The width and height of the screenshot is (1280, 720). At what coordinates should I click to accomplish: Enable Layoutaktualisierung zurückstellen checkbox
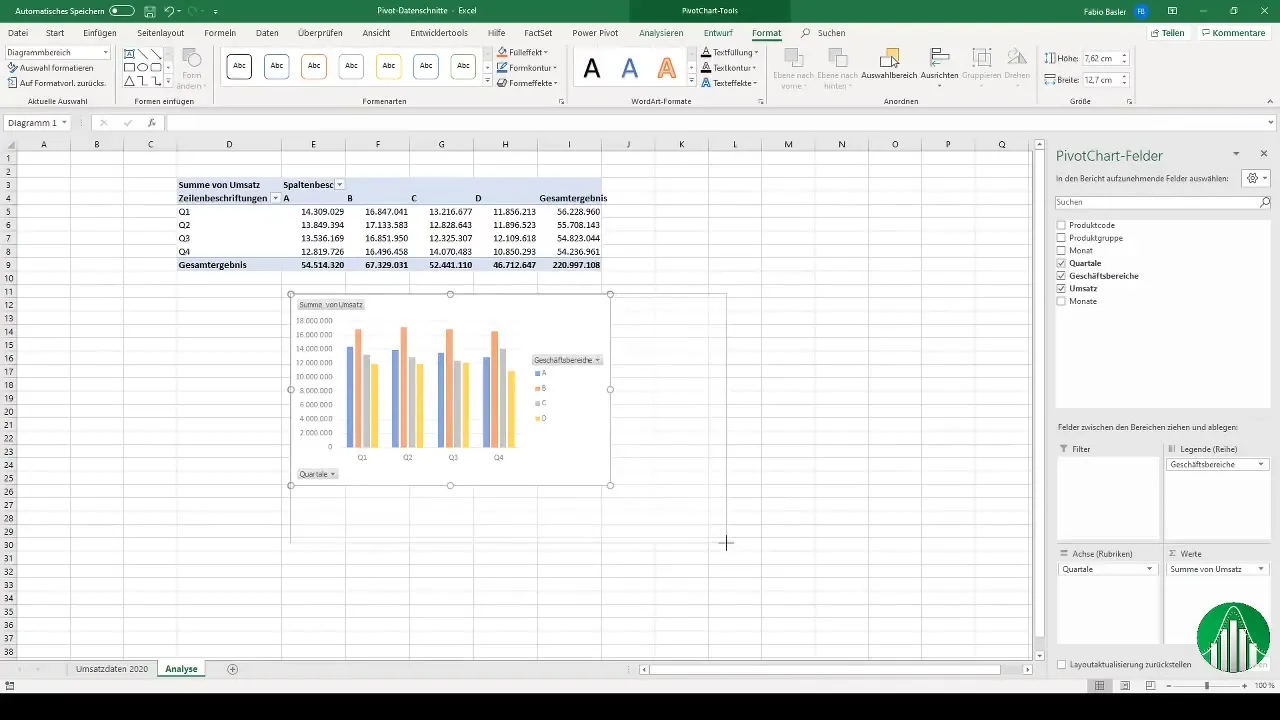coord(1061,664)
